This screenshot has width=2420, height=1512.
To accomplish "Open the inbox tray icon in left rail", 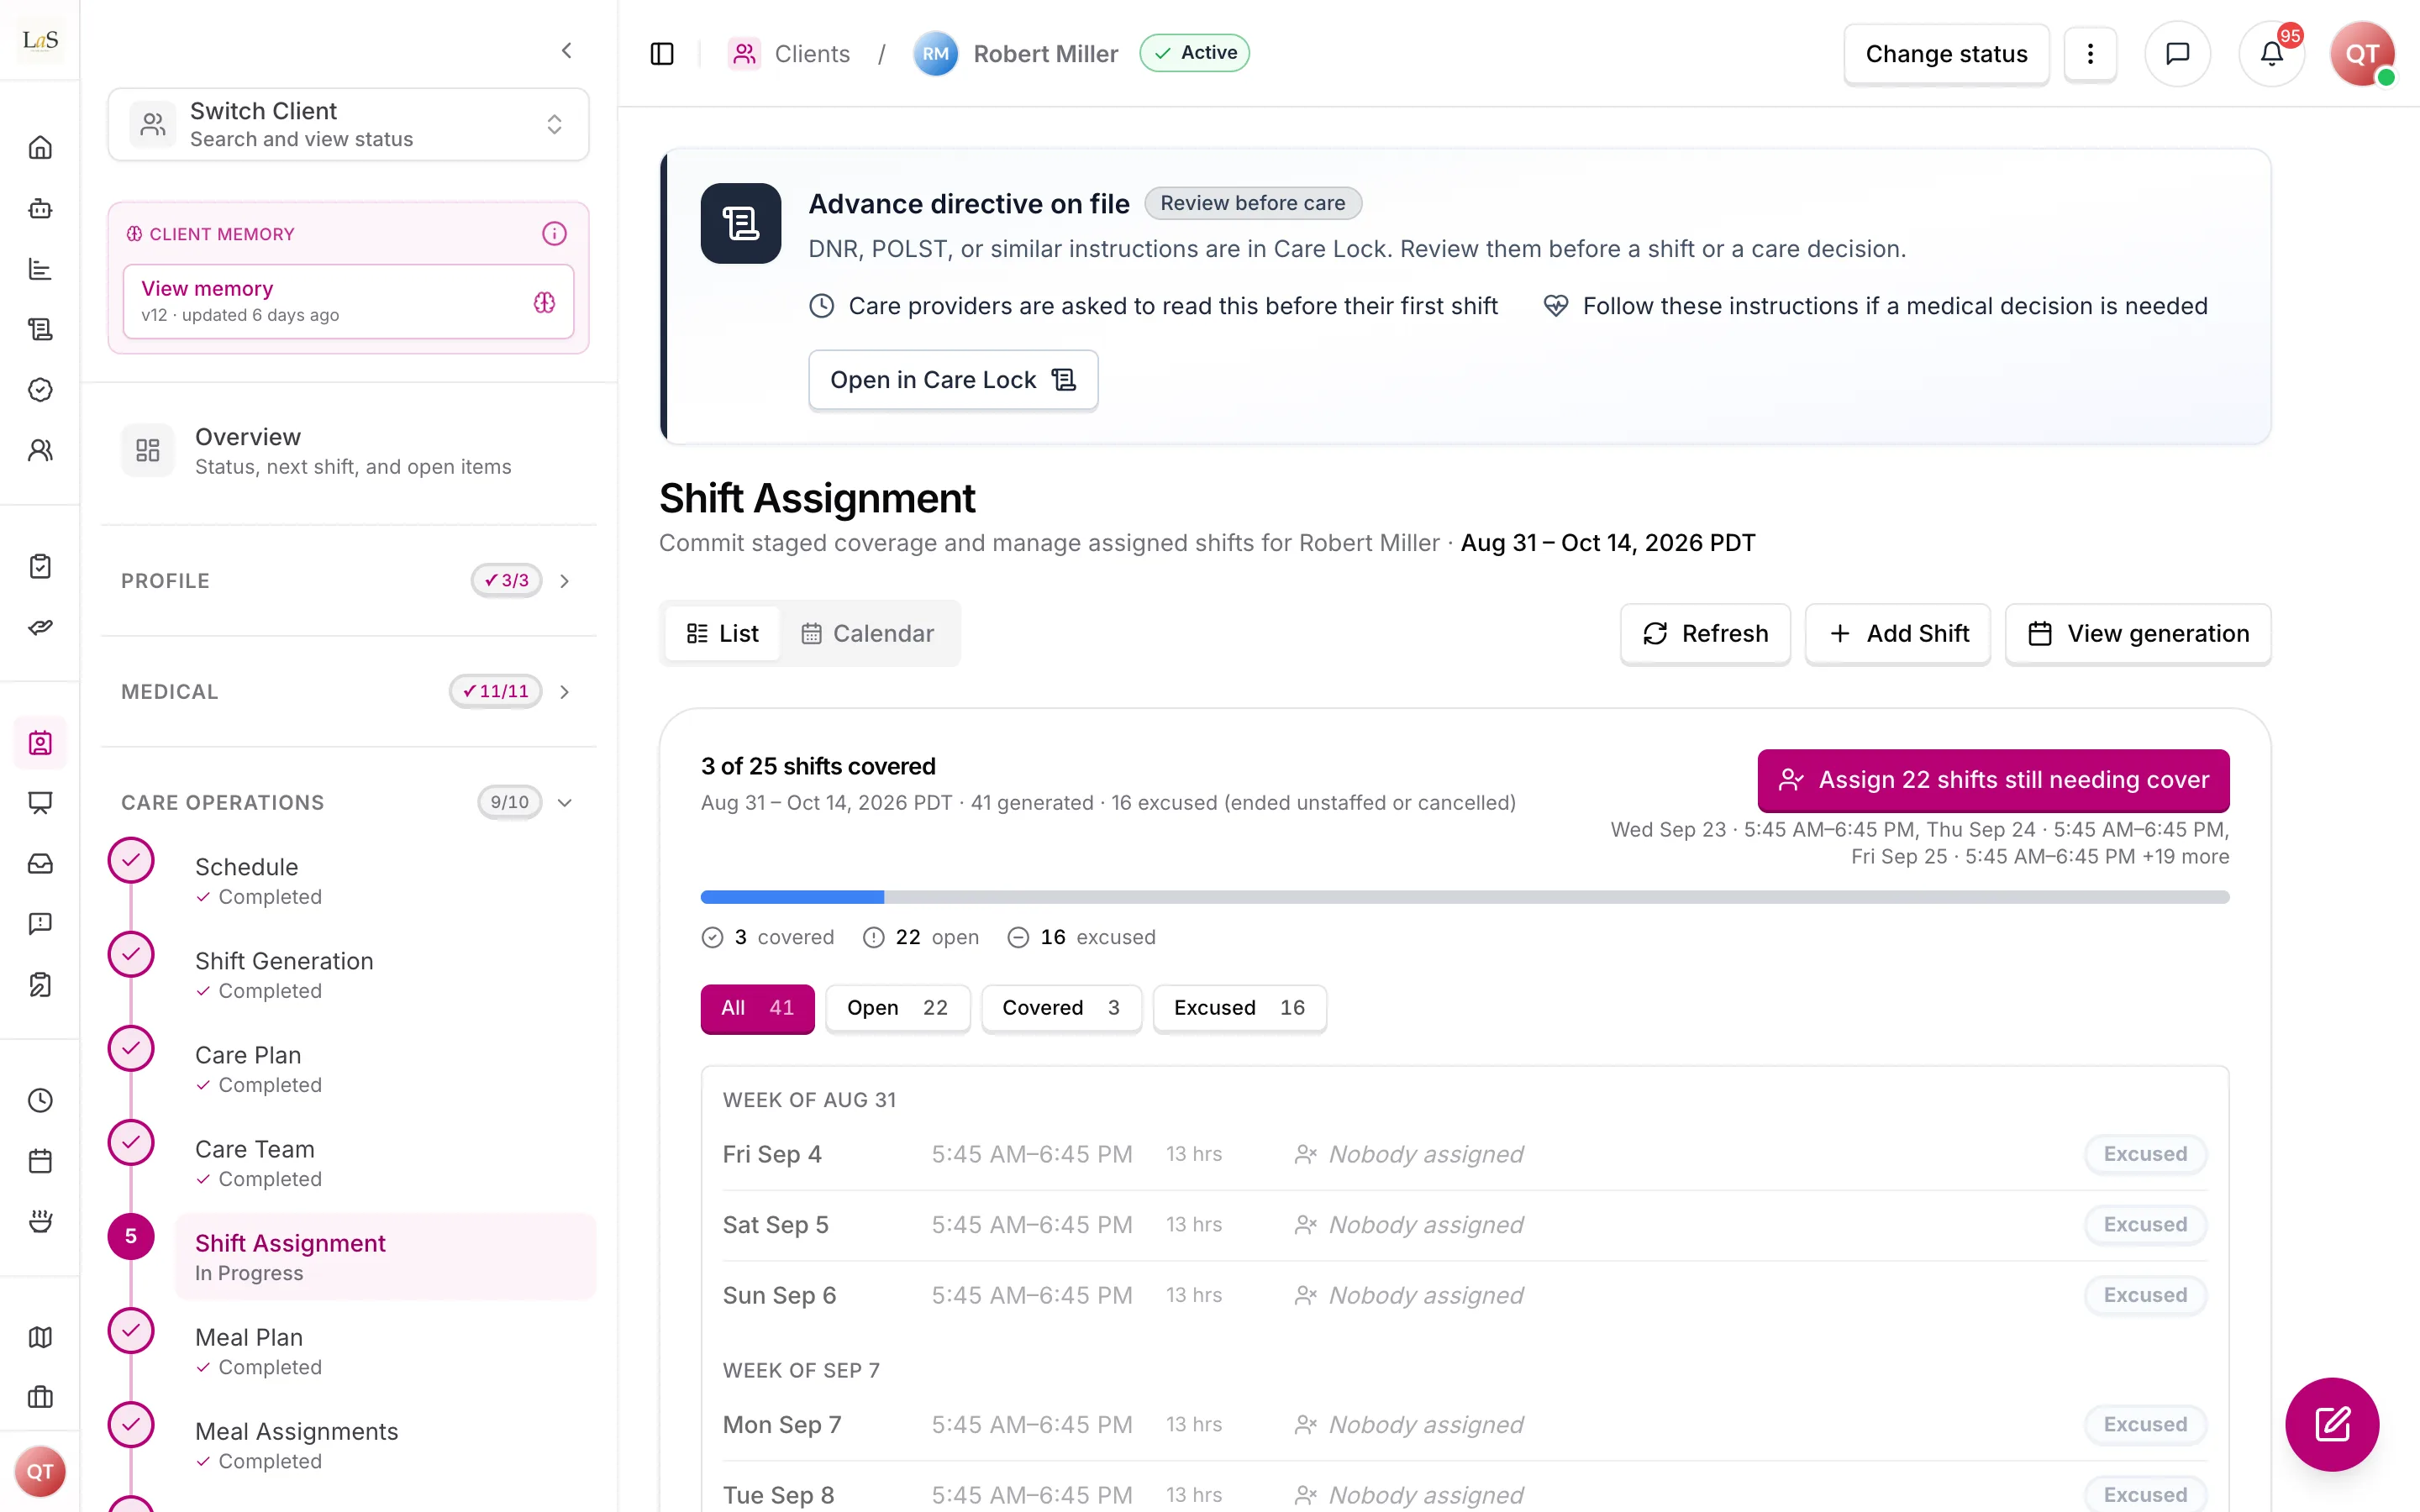I will point(40,864).
